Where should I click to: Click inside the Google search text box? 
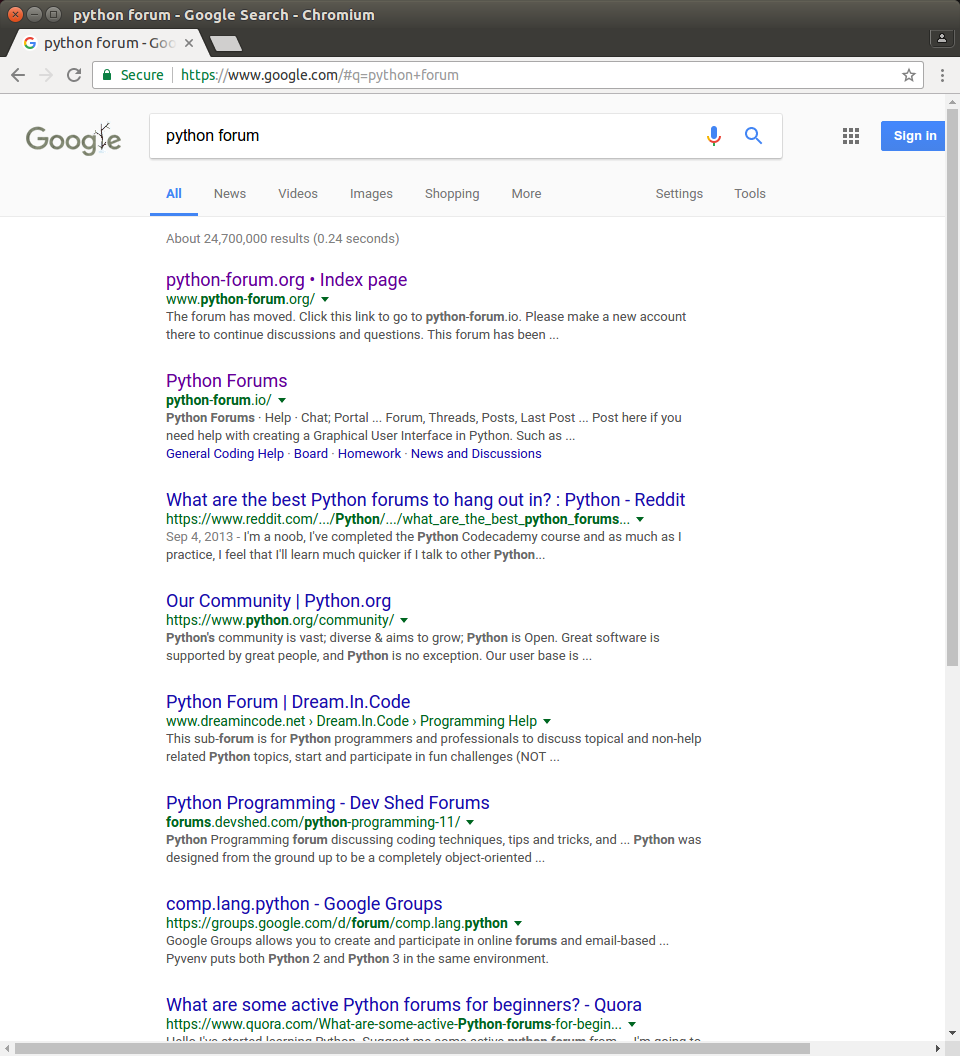pyautogui.click(x=420, y=136)
